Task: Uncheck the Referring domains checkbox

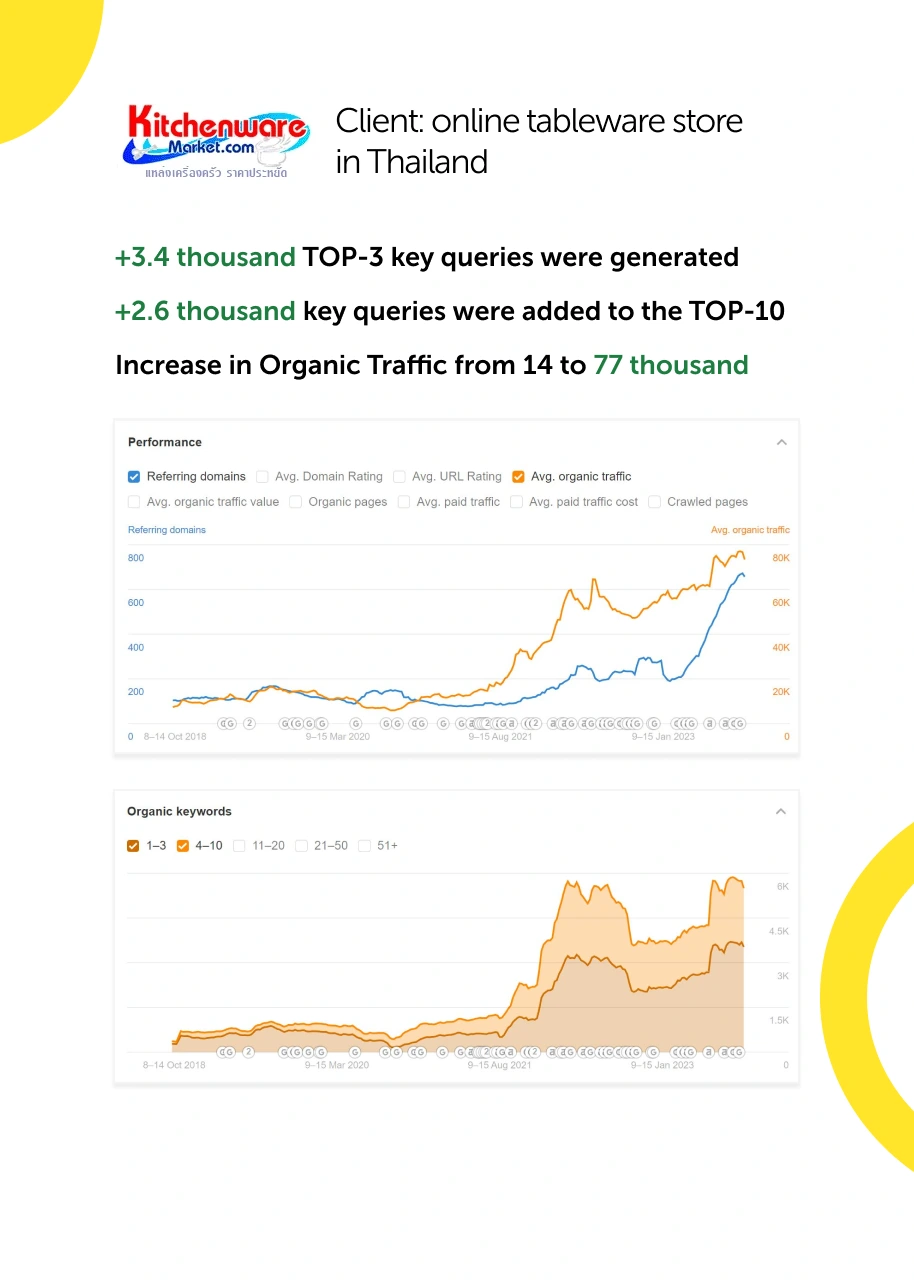Action: [x=134, y=477]
